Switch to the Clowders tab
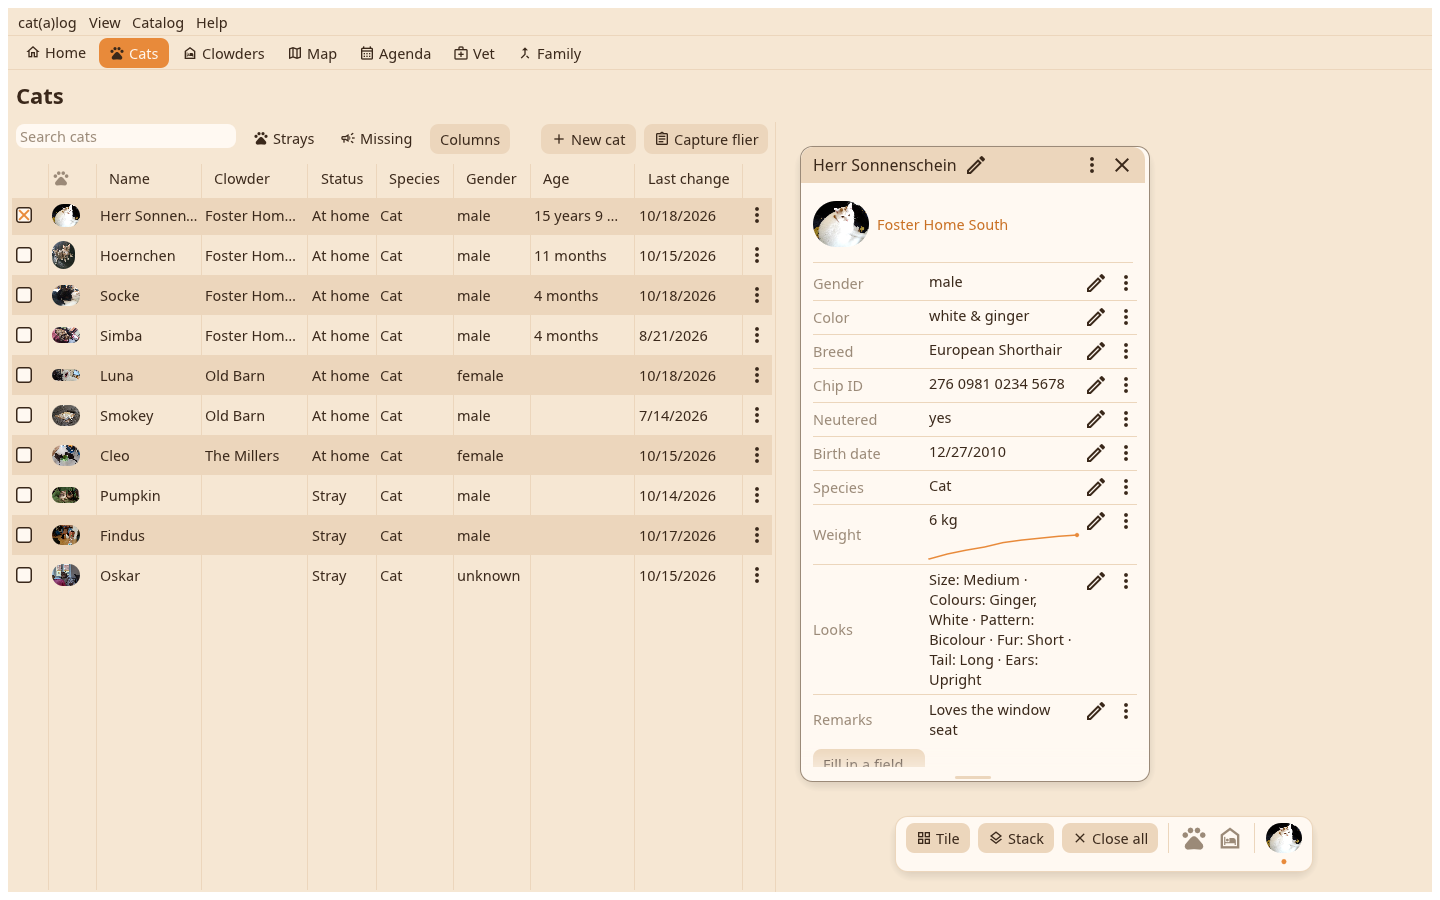Screen dimensions: 1440x900 click(224, 53)
